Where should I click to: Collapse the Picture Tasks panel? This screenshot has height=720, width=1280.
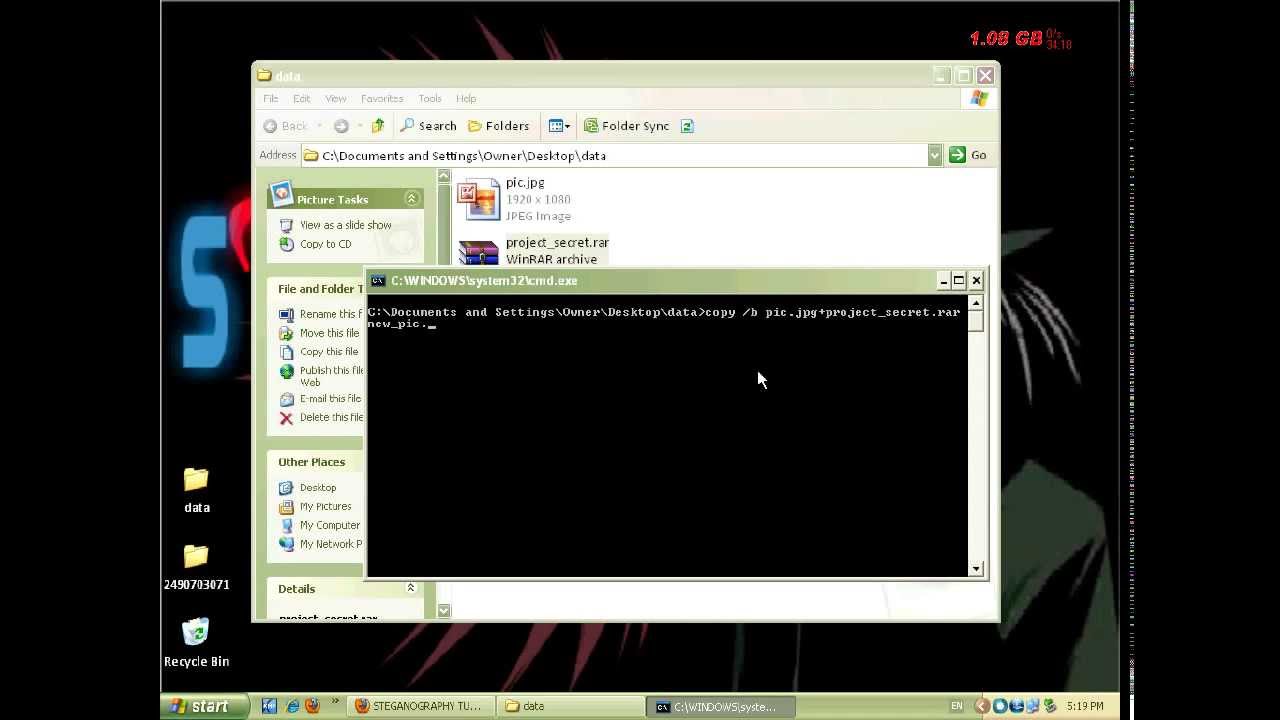[411, 199]
